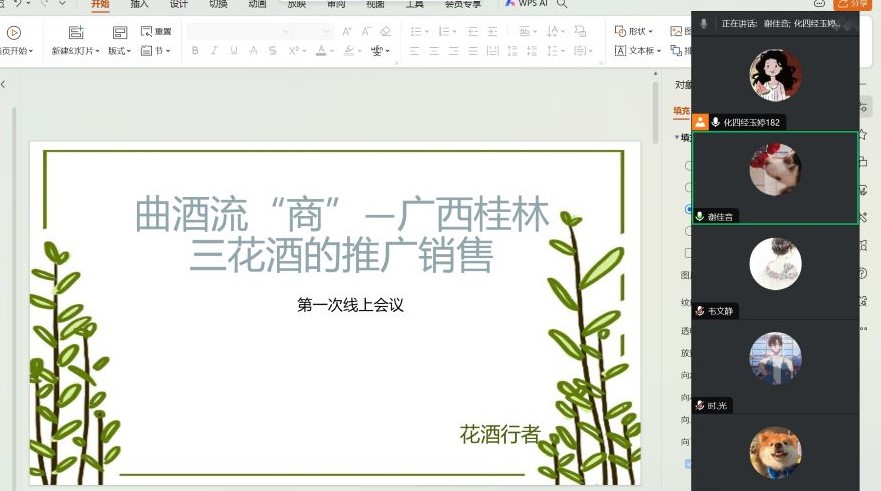Open the search magnifier icon
The height and width of the screenshot is (491, 881).
563,4
